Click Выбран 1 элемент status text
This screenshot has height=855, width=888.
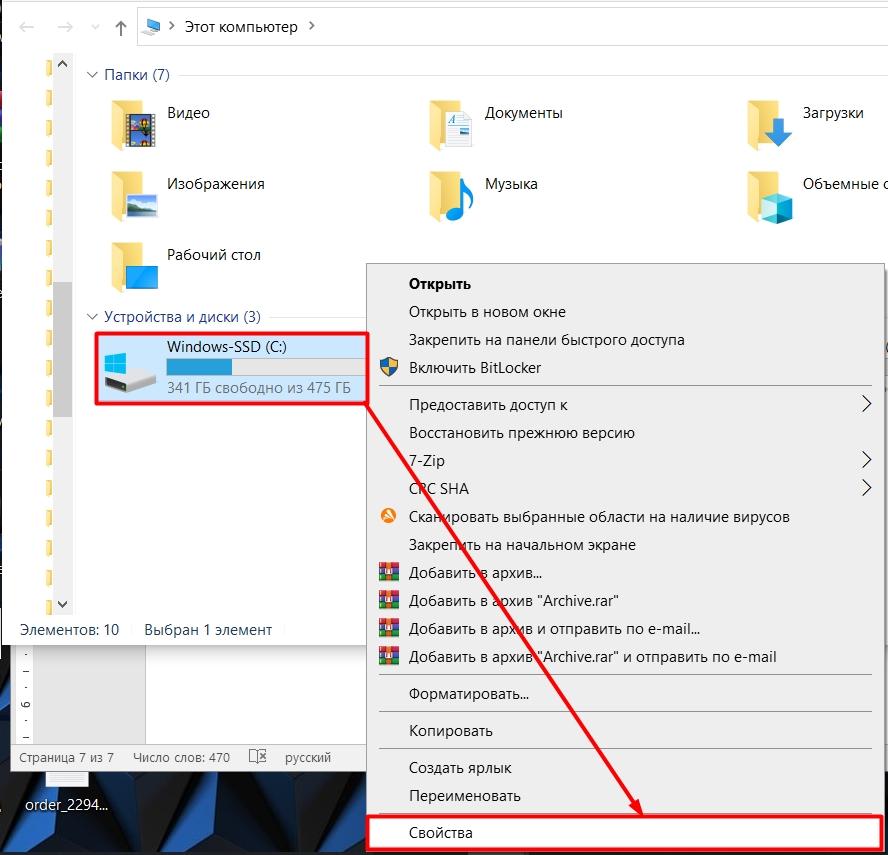208,630
